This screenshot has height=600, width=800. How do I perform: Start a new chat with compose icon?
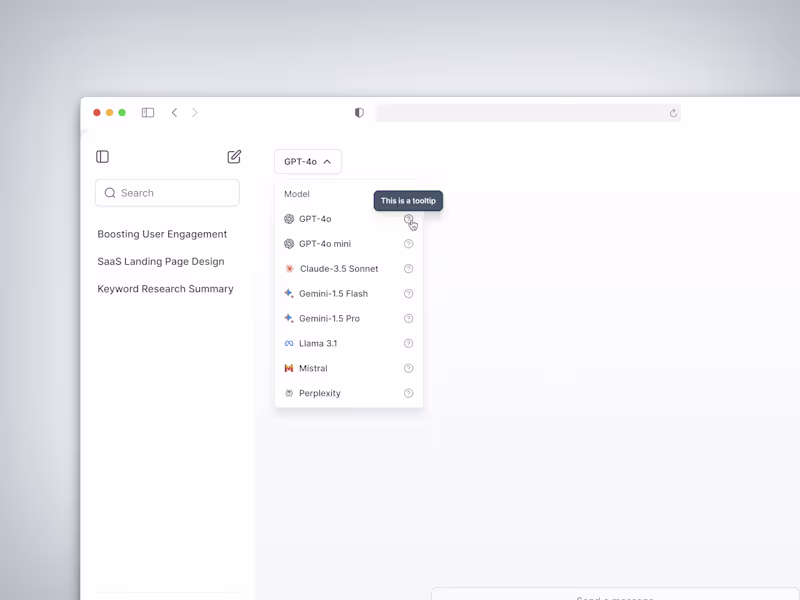pos(234,157)
